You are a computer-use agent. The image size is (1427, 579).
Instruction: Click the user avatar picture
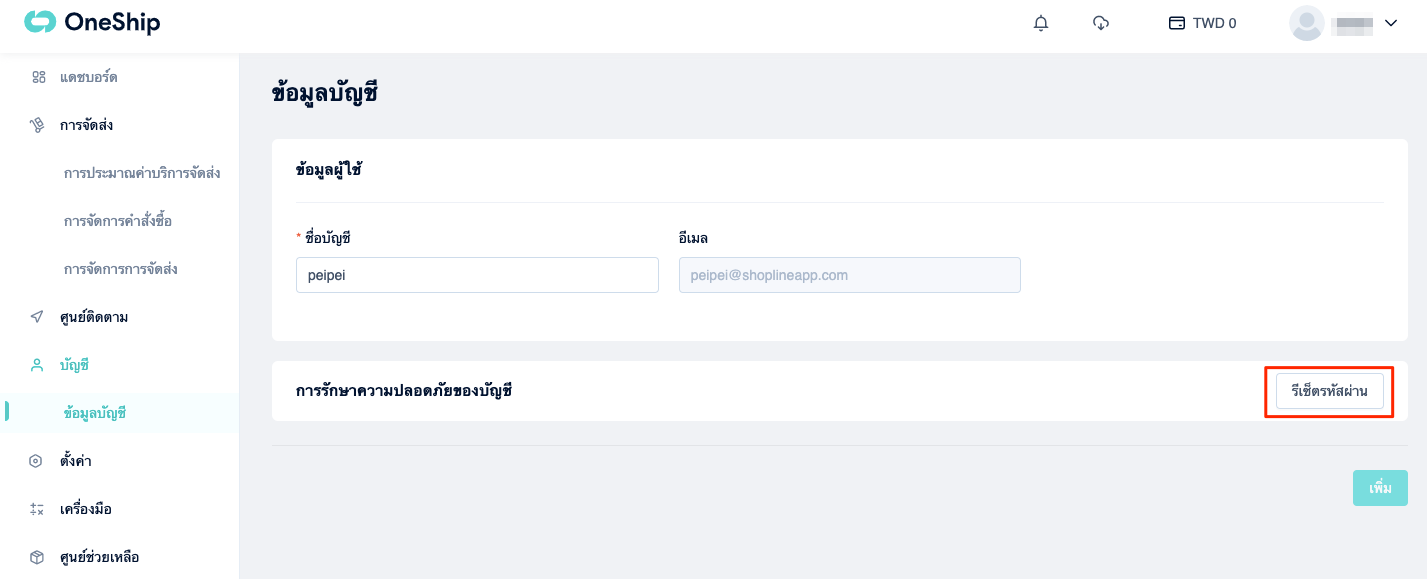[1307, 23]
